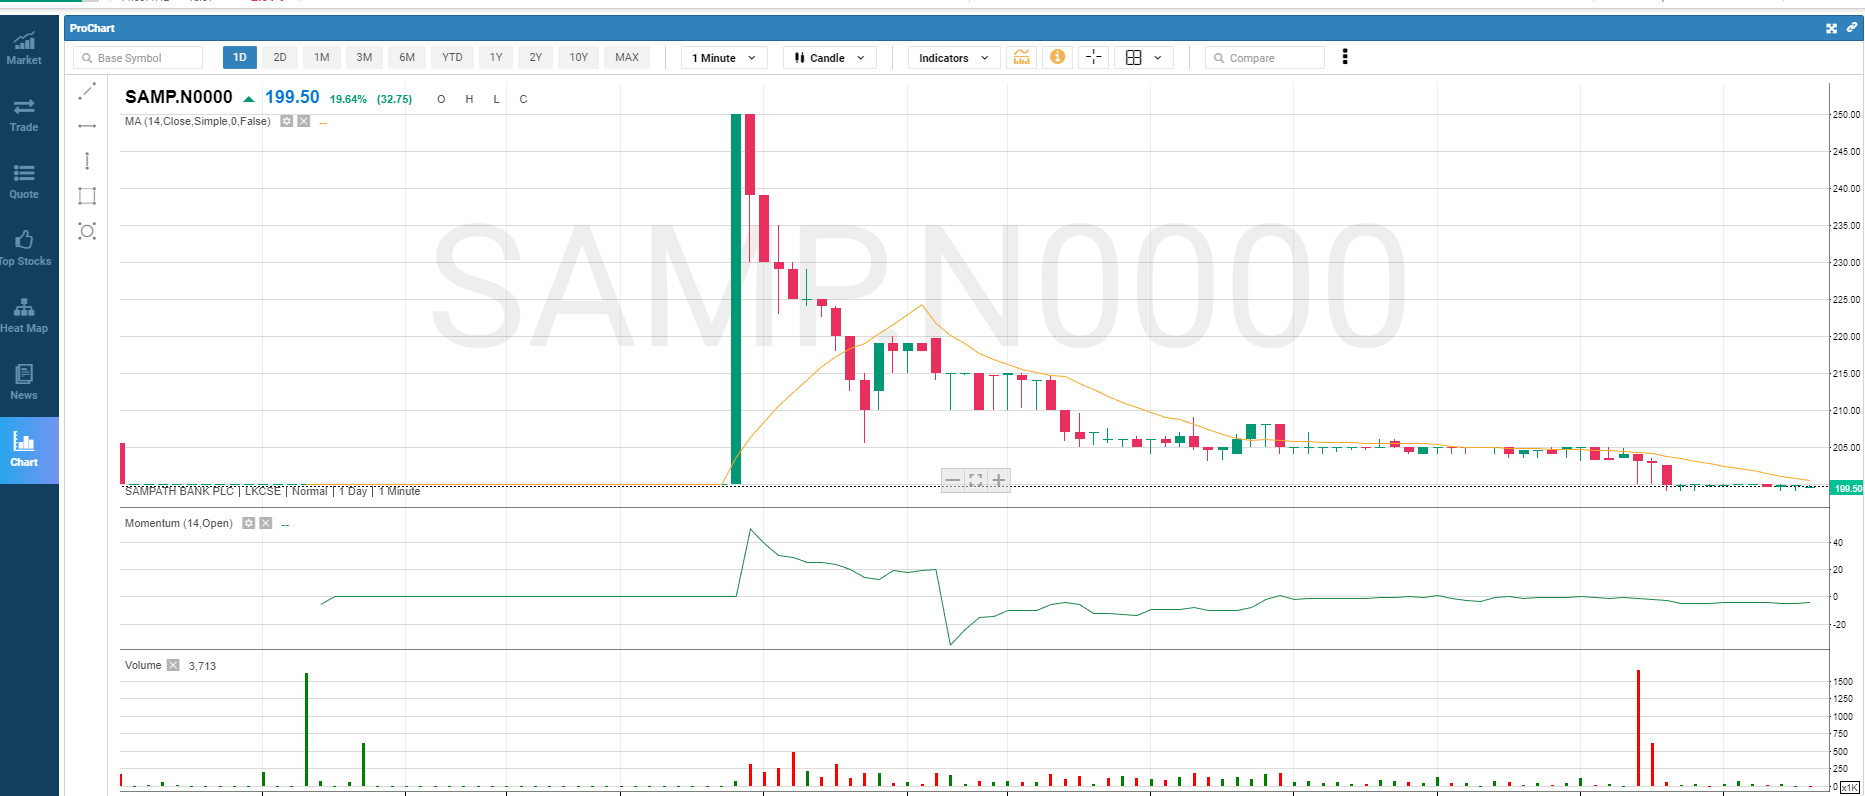Open the Trade section in the sidebar
This screenshot has width=1865, height=796.
(x=24, y=115)
